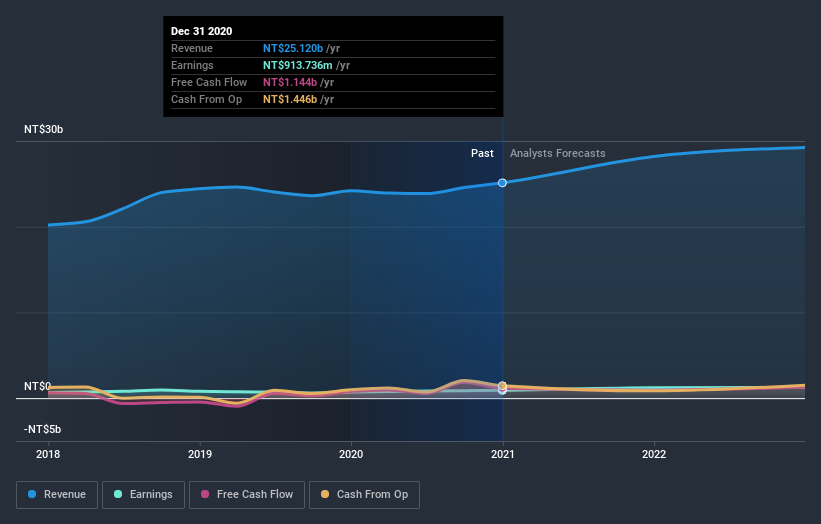Viewport: 821px width, 524px height.
Task: Click the NT$913.736m earnings value
Action: click(x=298, y=65)
